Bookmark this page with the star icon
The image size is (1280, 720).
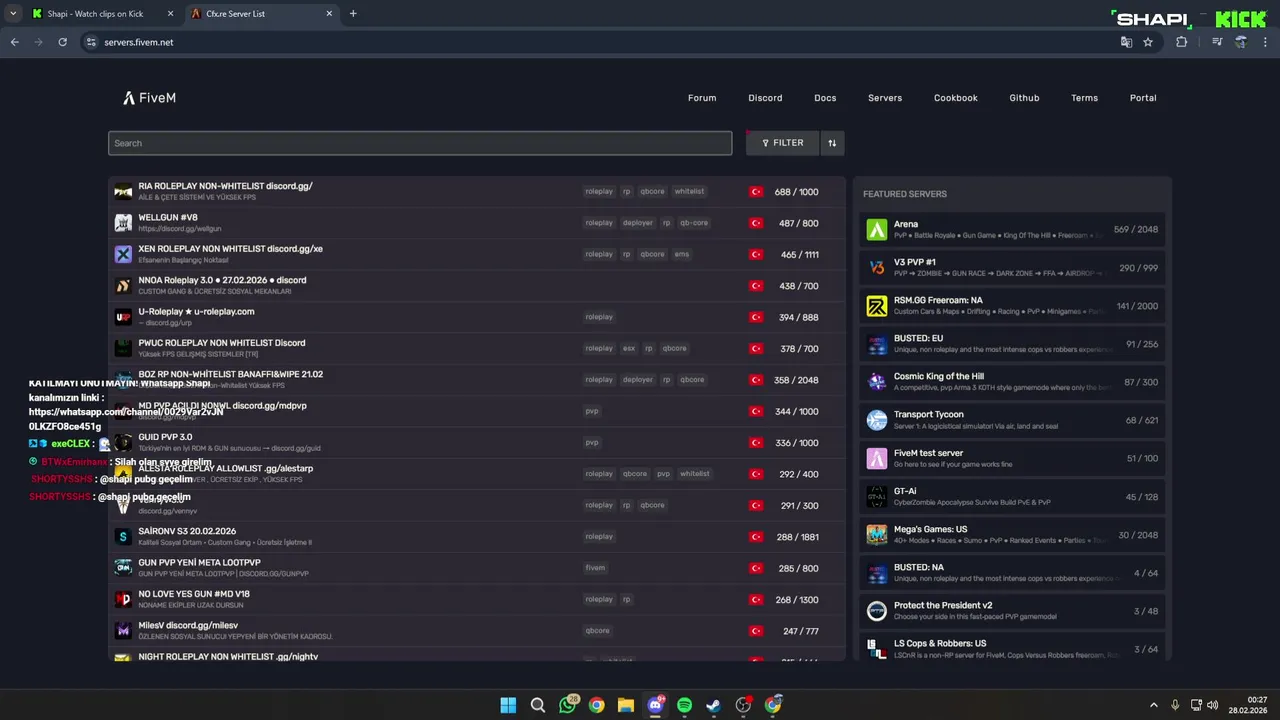(x=1148, y=42)
